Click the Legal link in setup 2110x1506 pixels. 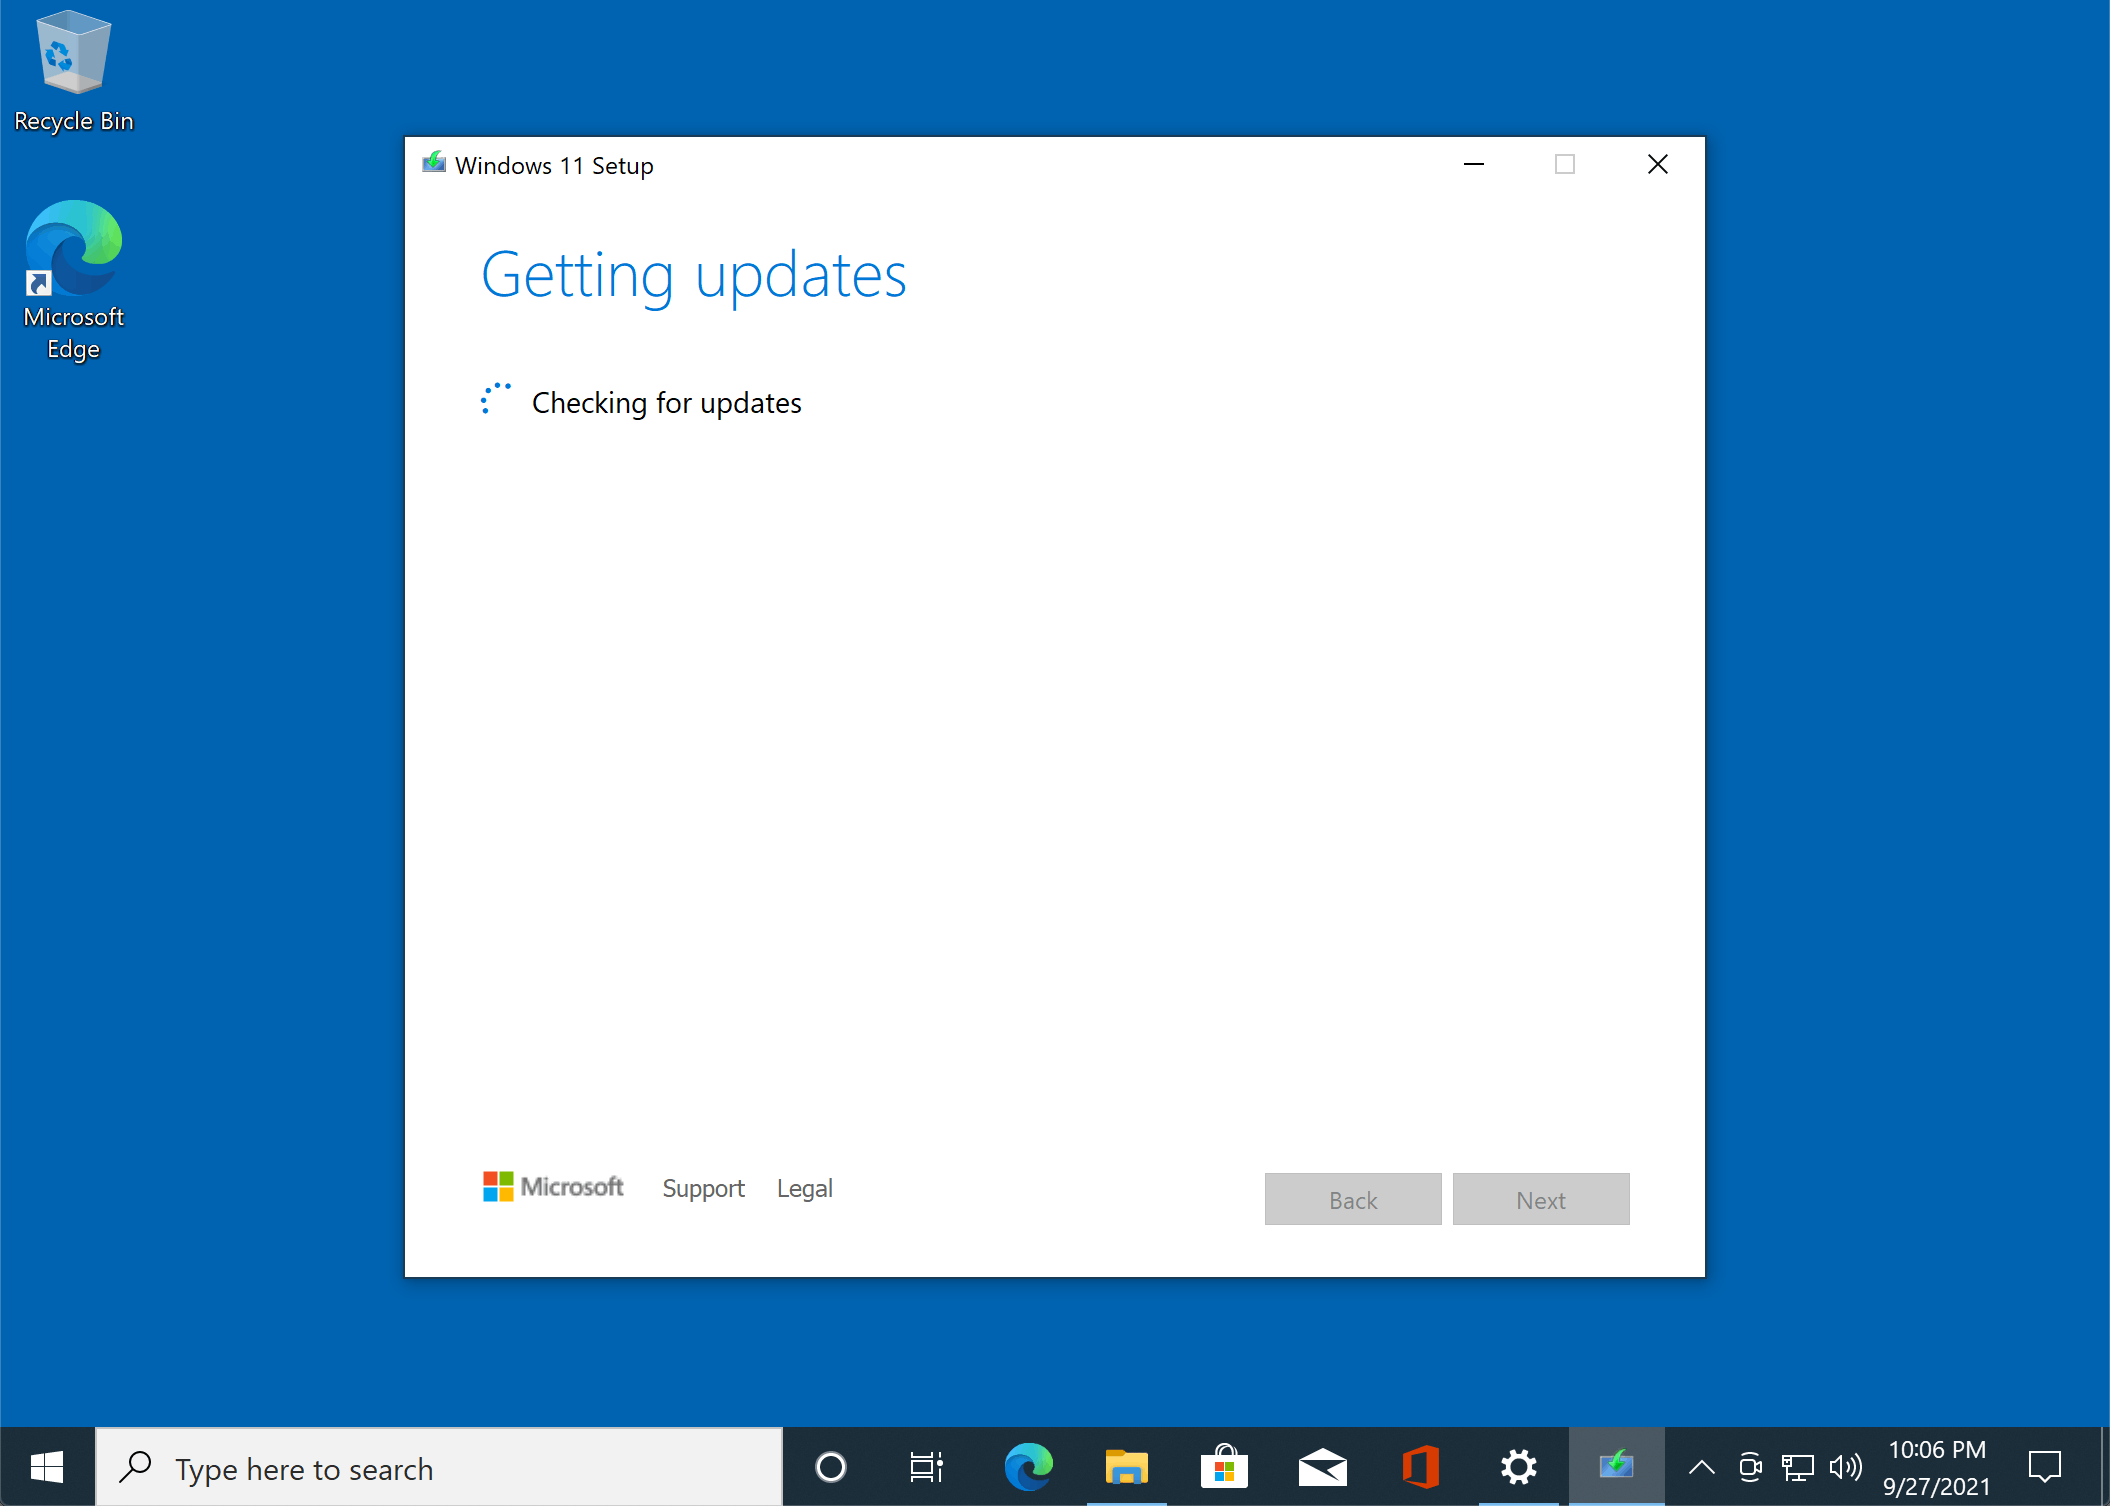(x=807, y=1187)
